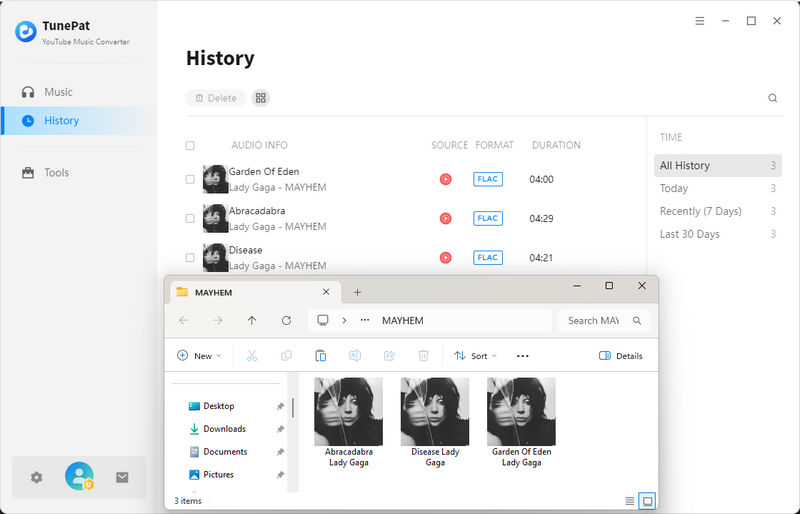Tick the checkbox beside Garden Of Eden

click(x=190, y=180)
